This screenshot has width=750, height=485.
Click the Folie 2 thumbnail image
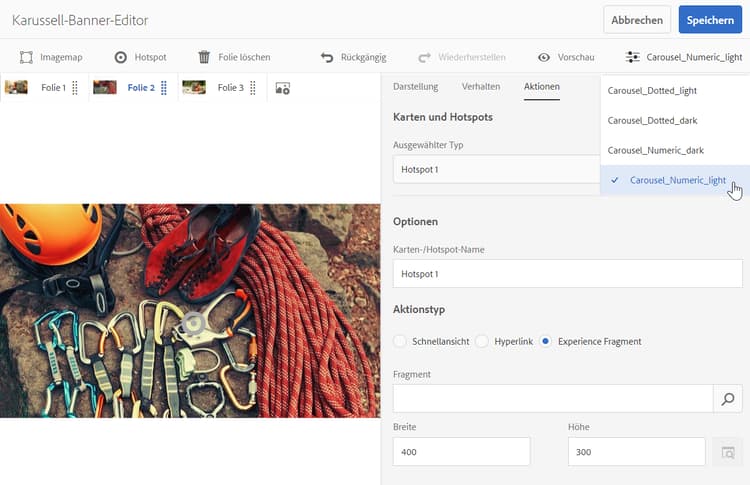click(x=105, y=87)
